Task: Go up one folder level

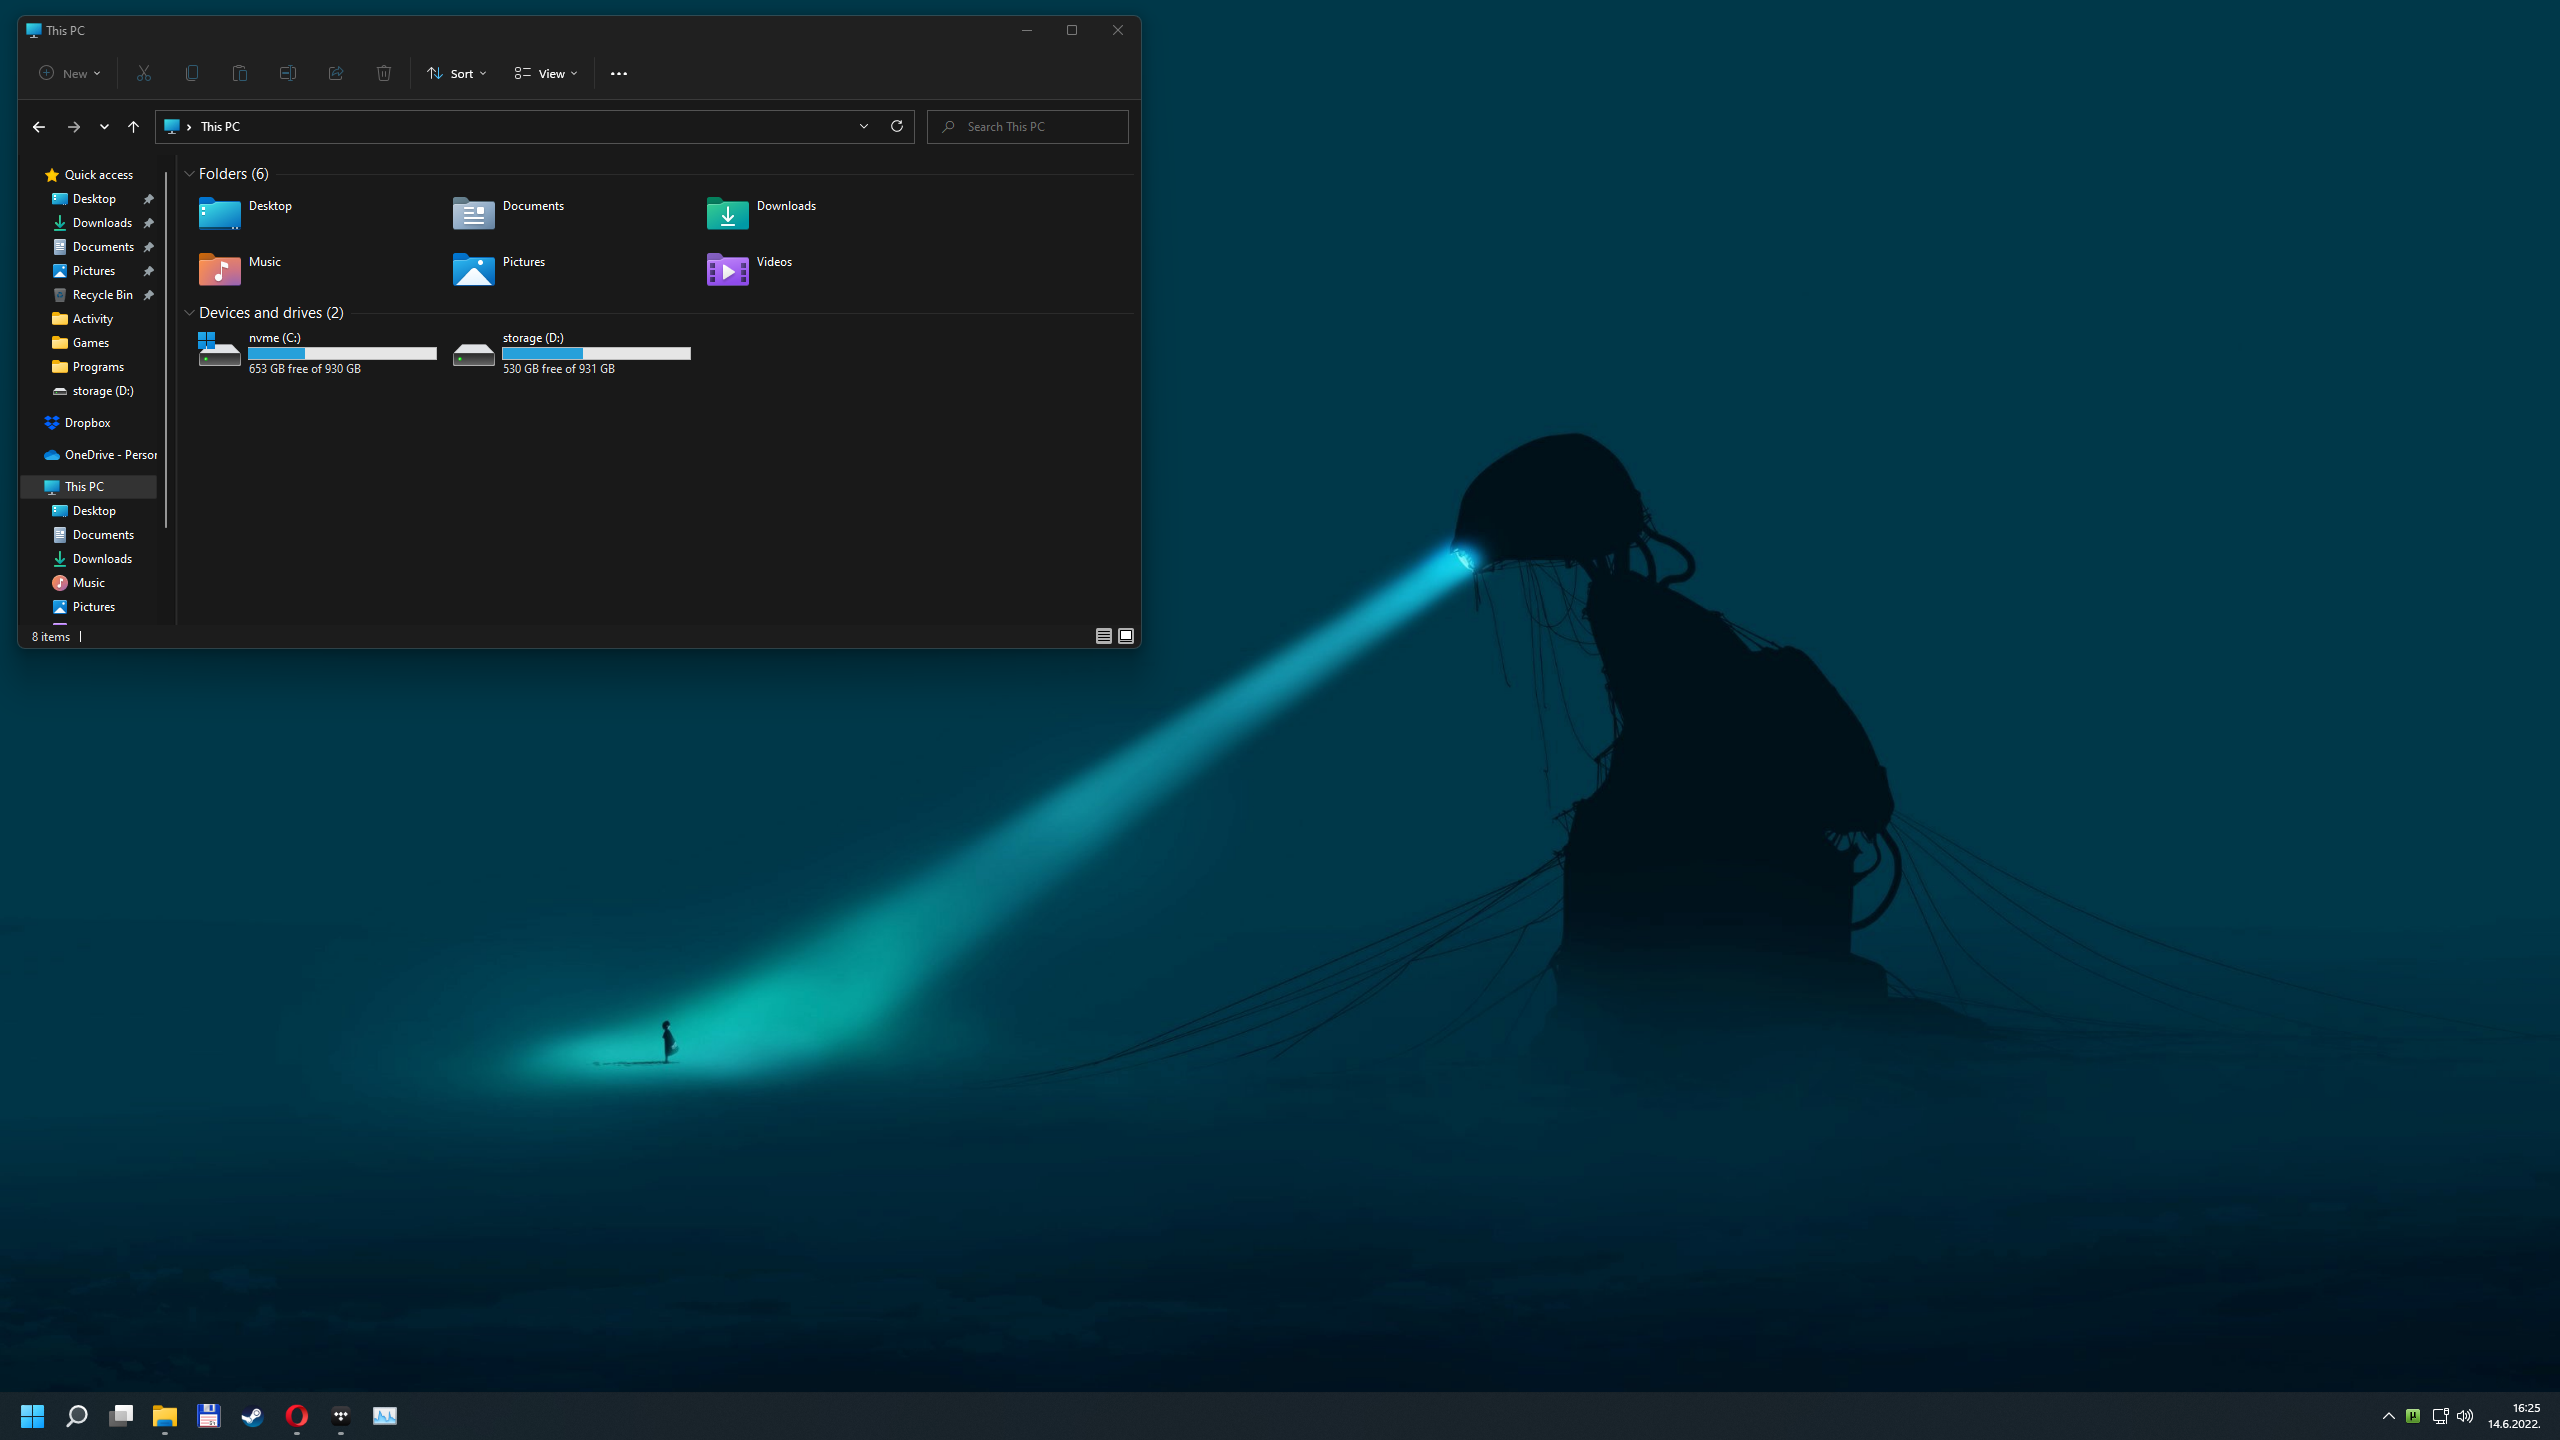Action: click(x=133, y=127)
